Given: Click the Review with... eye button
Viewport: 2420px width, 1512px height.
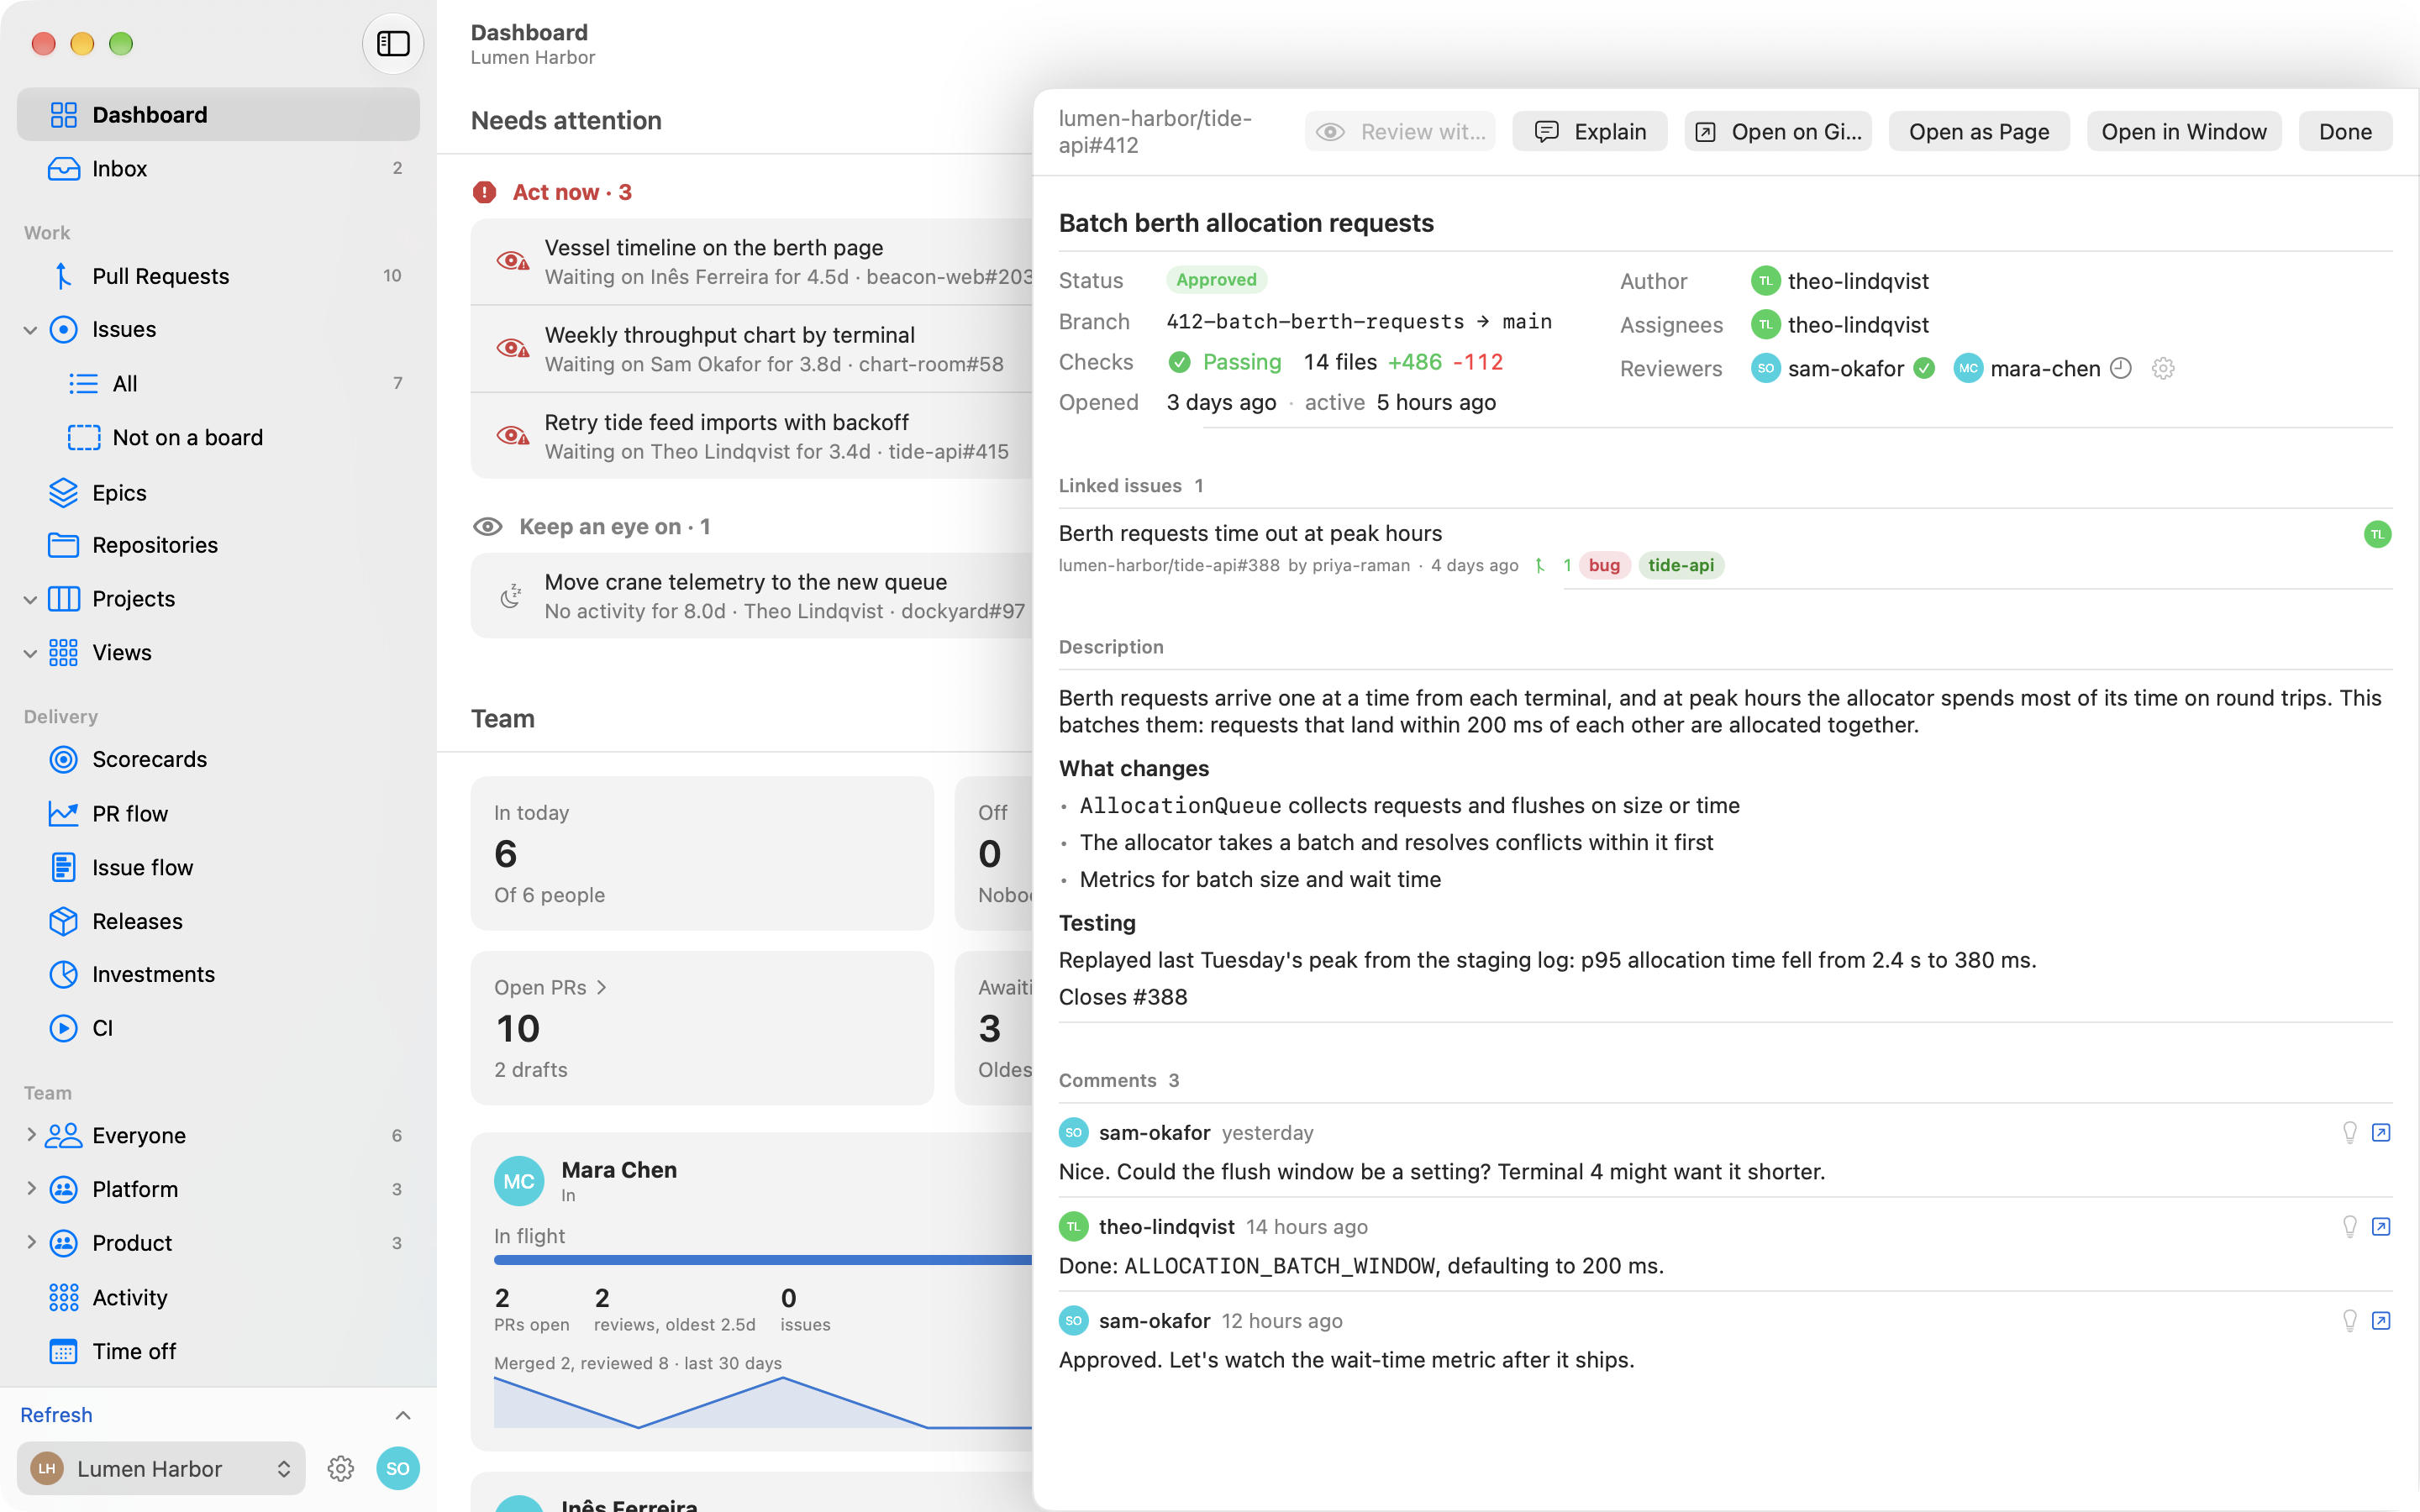Looking at the screenshot, I should [x=1400, y=131].
